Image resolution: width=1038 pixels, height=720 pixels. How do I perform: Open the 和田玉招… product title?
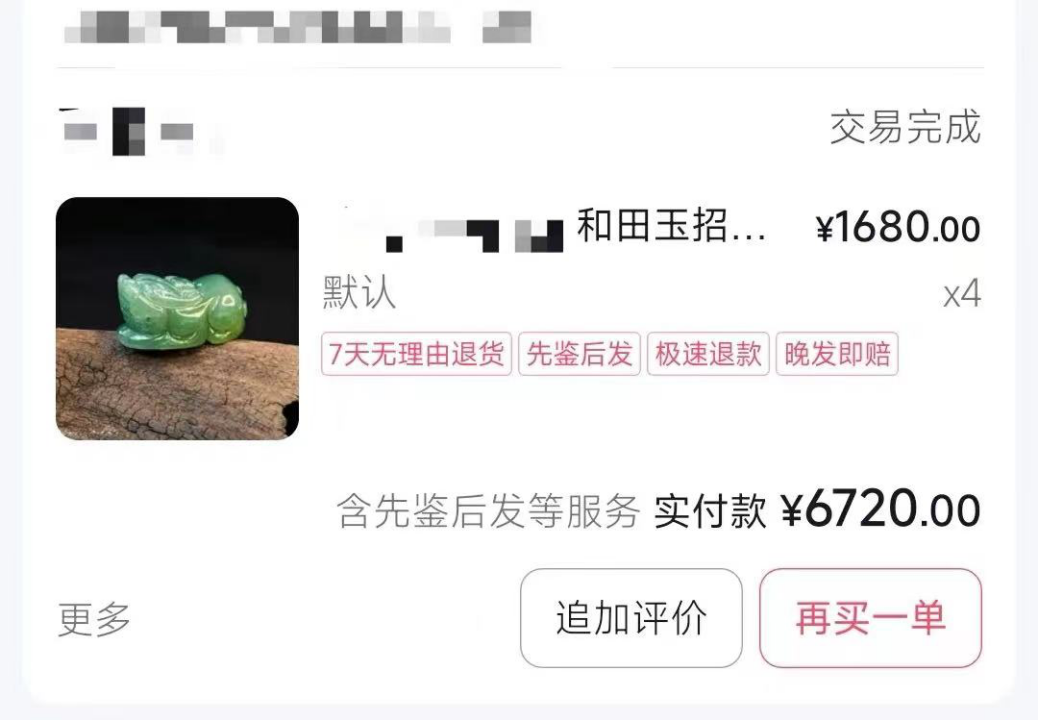click(671, 226)
